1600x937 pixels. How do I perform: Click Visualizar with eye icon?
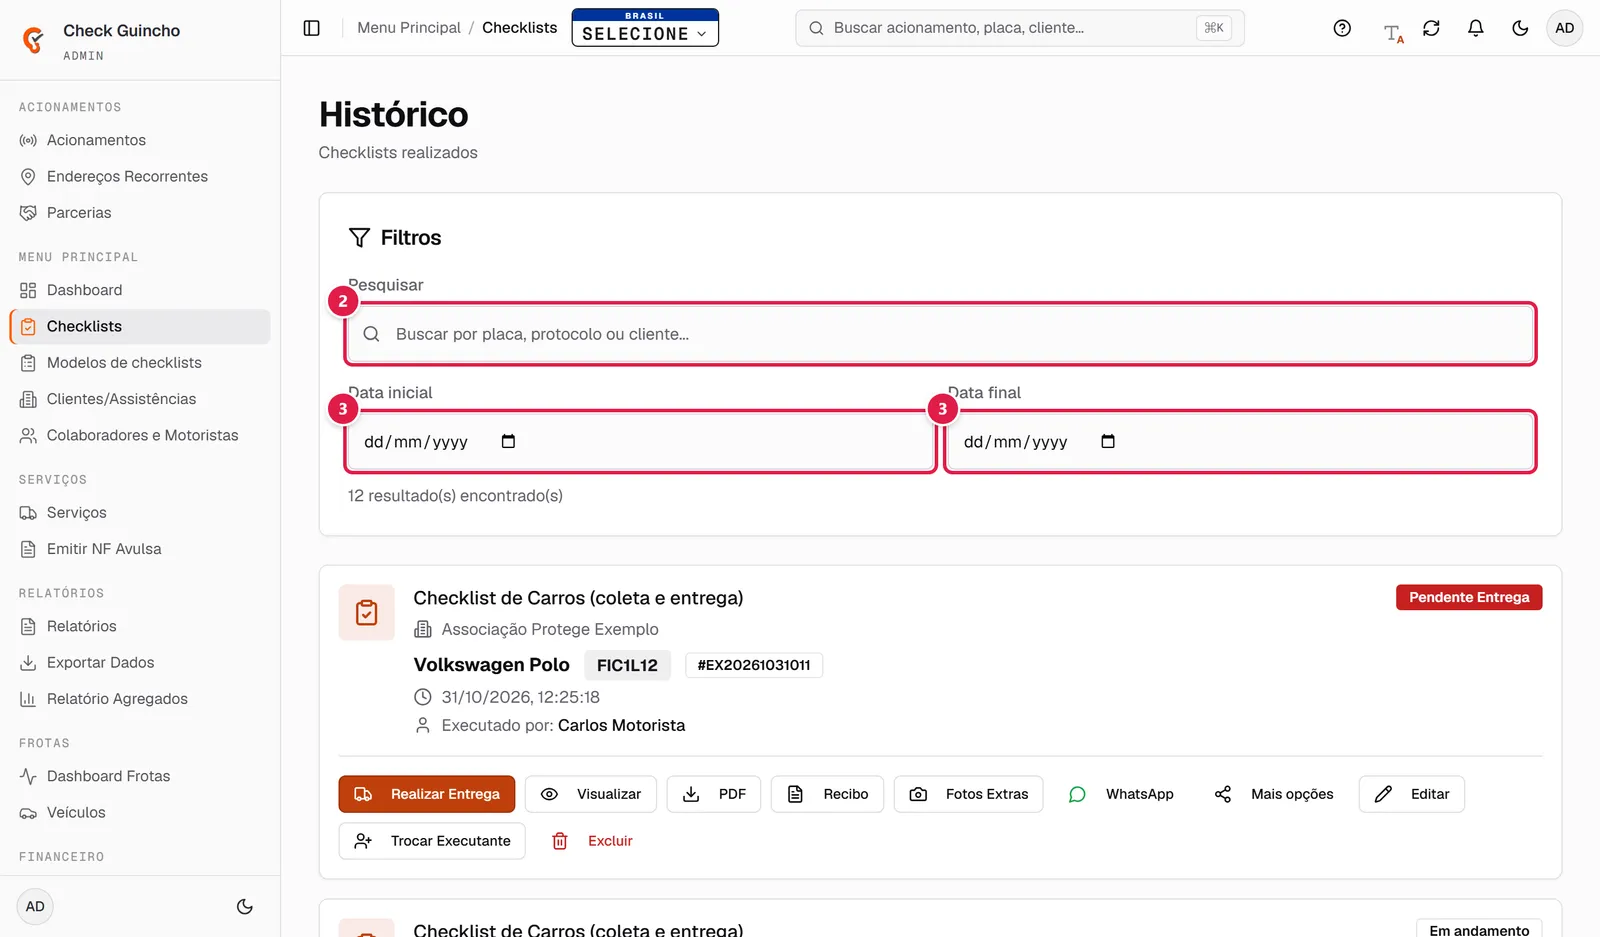pyautogui.click(x=591, y=794)
